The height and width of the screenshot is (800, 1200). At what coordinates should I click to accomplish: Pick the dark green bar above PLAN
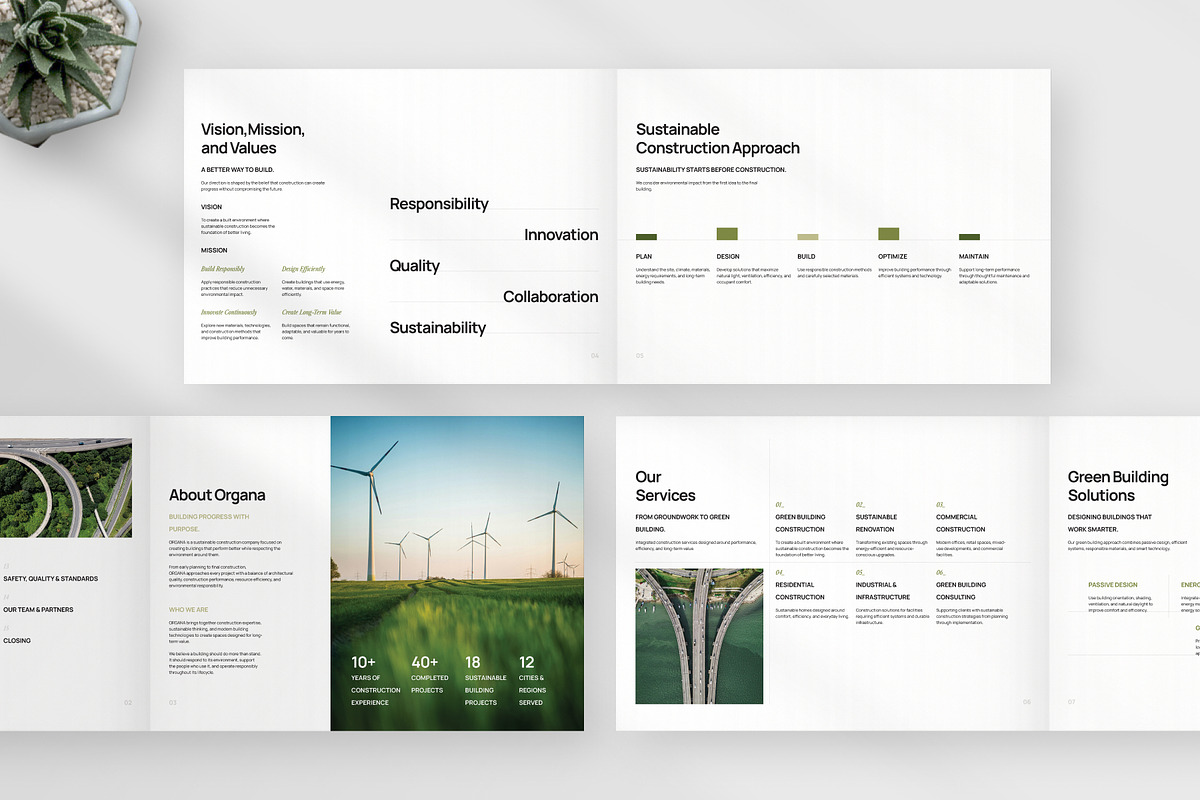(x=646, y=237)
